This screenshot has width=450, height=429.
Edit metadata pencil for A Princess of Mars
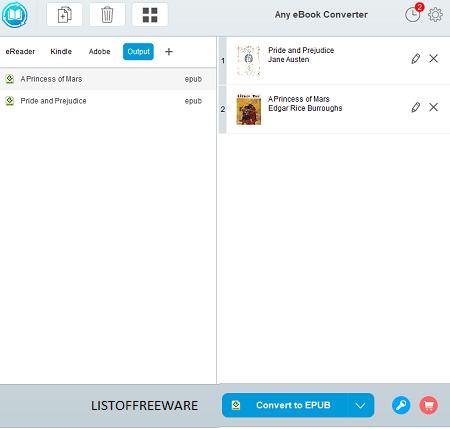pyautogui.click(x=416, y=107)
